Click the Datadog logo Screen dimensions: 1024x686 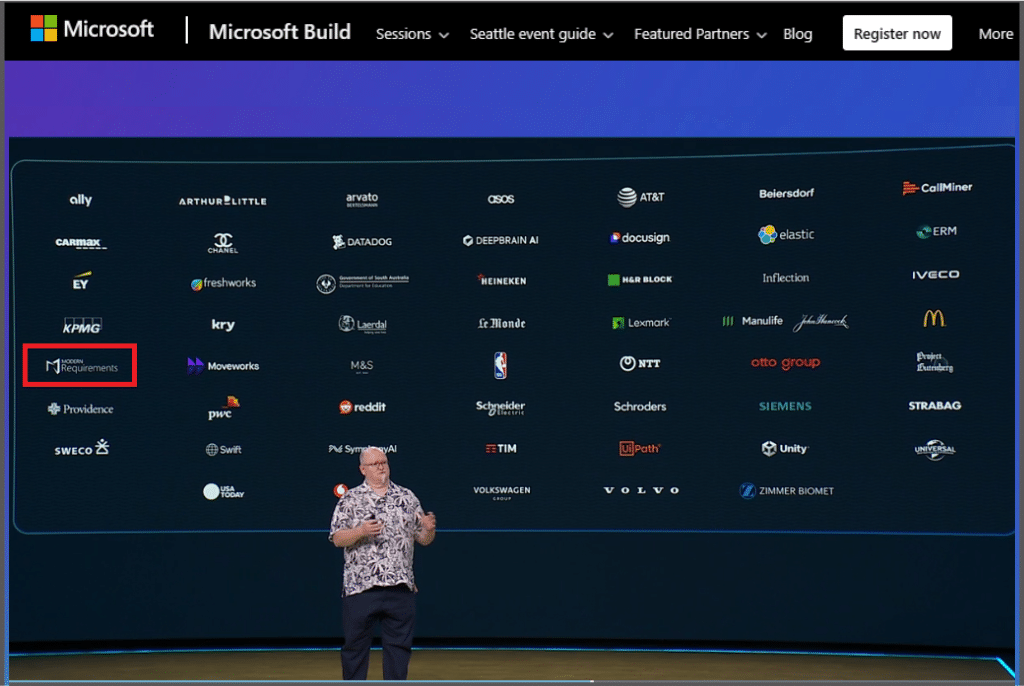pos(362,242)
